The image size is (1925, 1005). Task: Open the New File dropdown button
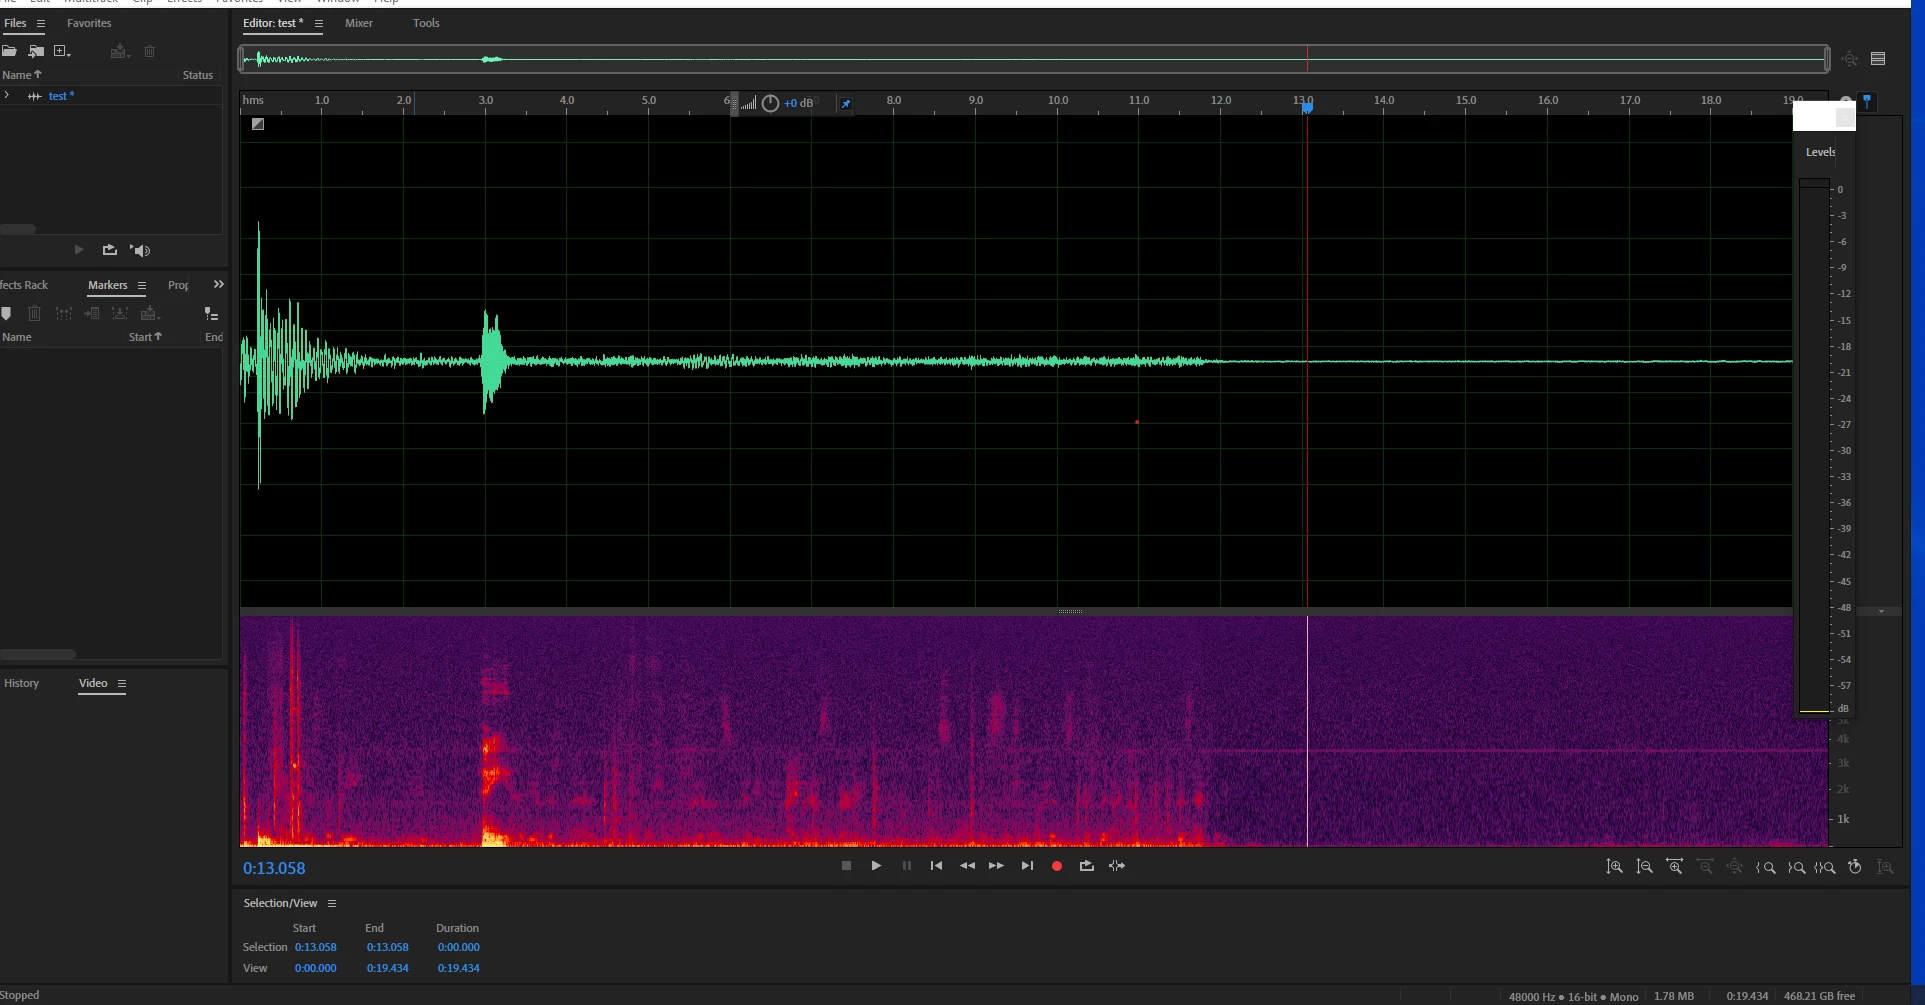tap(62, 51)
